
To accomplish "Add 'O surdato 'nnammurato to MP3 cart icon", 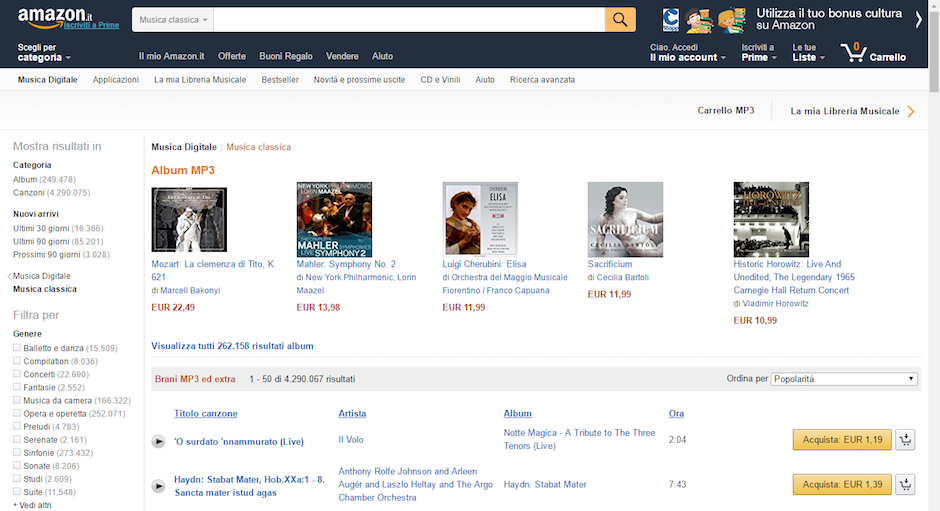I will tap(905, 440).
